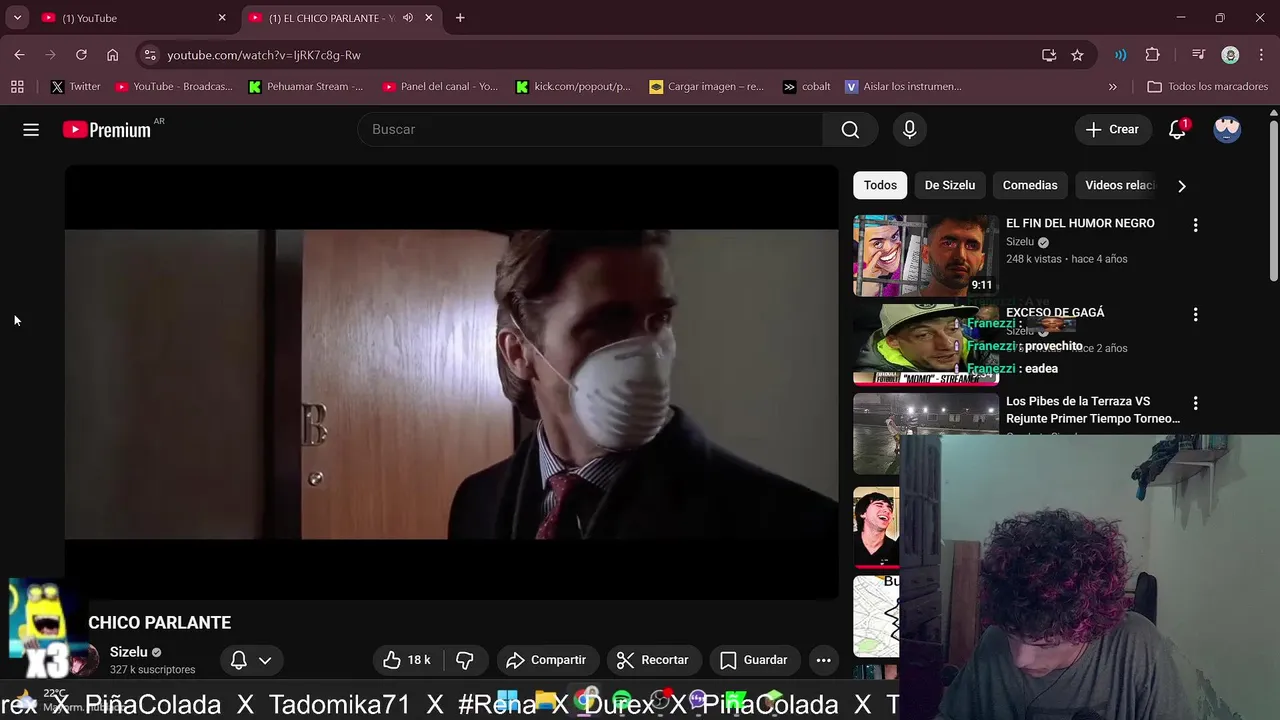Install app icon in address bar
Image resolution: width=1280 pixels, height=720 pixels.
coord(1049,55)
